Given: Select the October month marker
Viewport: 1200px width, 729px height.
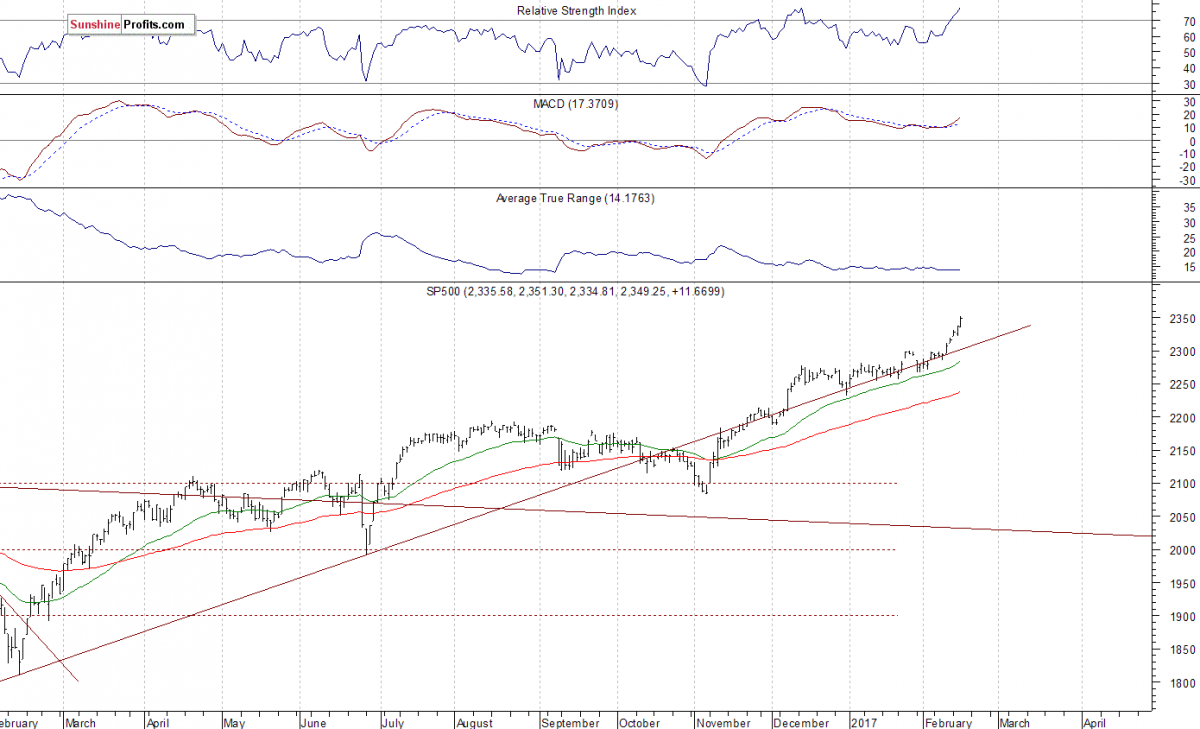Looking at the screenshot, I should coord(639,722).
